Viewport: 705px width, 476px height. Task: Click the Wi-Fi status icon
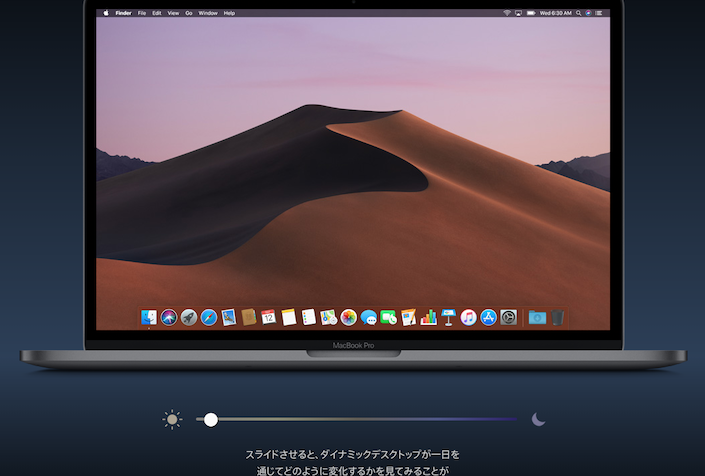point(507,13)
